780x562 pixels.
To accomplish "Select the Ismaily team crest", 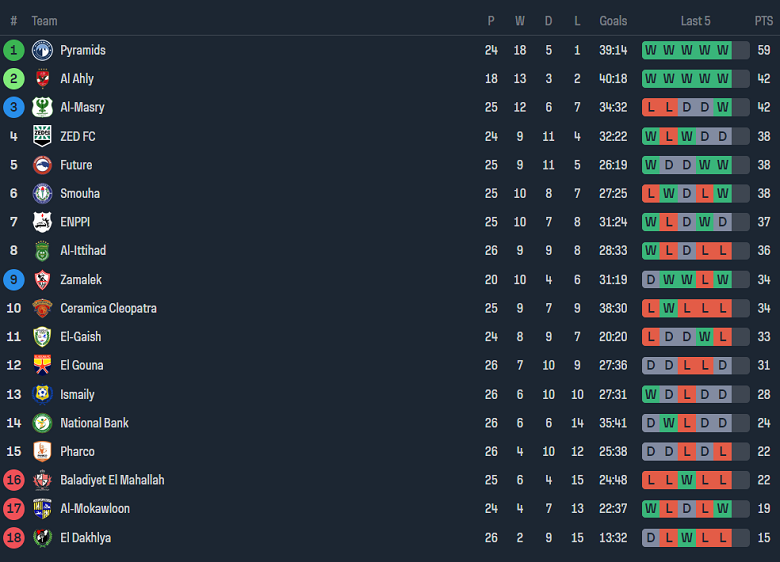I will point(42,394).
